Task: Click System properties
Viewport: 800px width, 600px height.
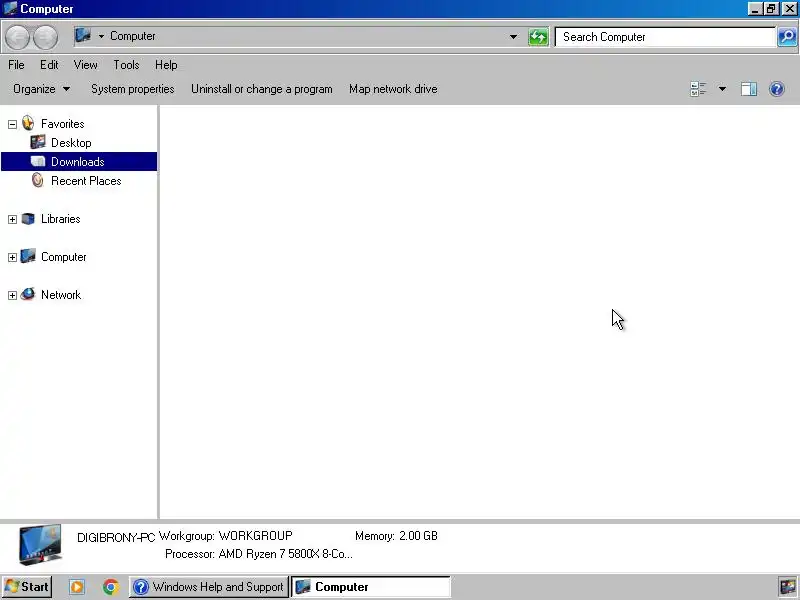Action: click(133, 89)
